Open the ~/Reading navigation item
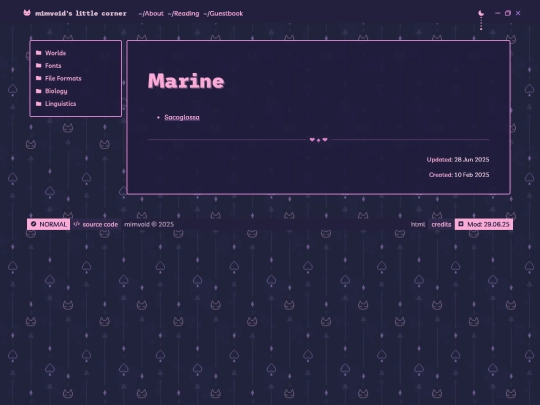Image resolution: width=540 pixels, height=405 pixels. (184, 13)
